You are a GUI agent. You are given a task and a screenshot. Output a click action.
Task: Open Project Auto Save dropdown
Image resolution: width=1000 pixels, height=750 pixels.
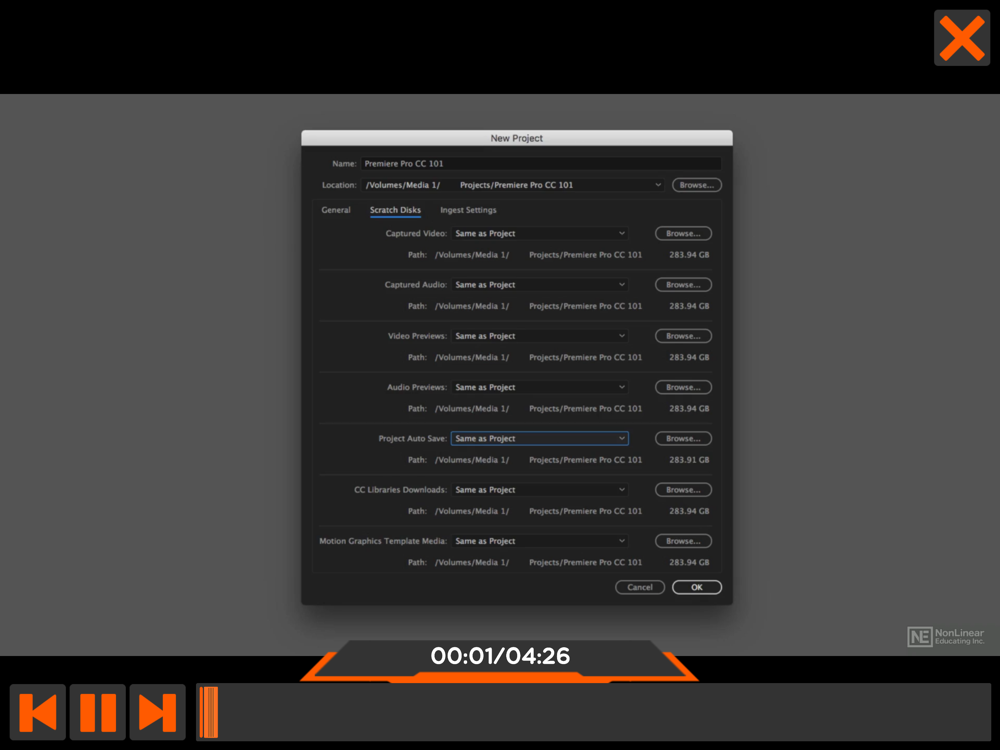tap(540, 439)
